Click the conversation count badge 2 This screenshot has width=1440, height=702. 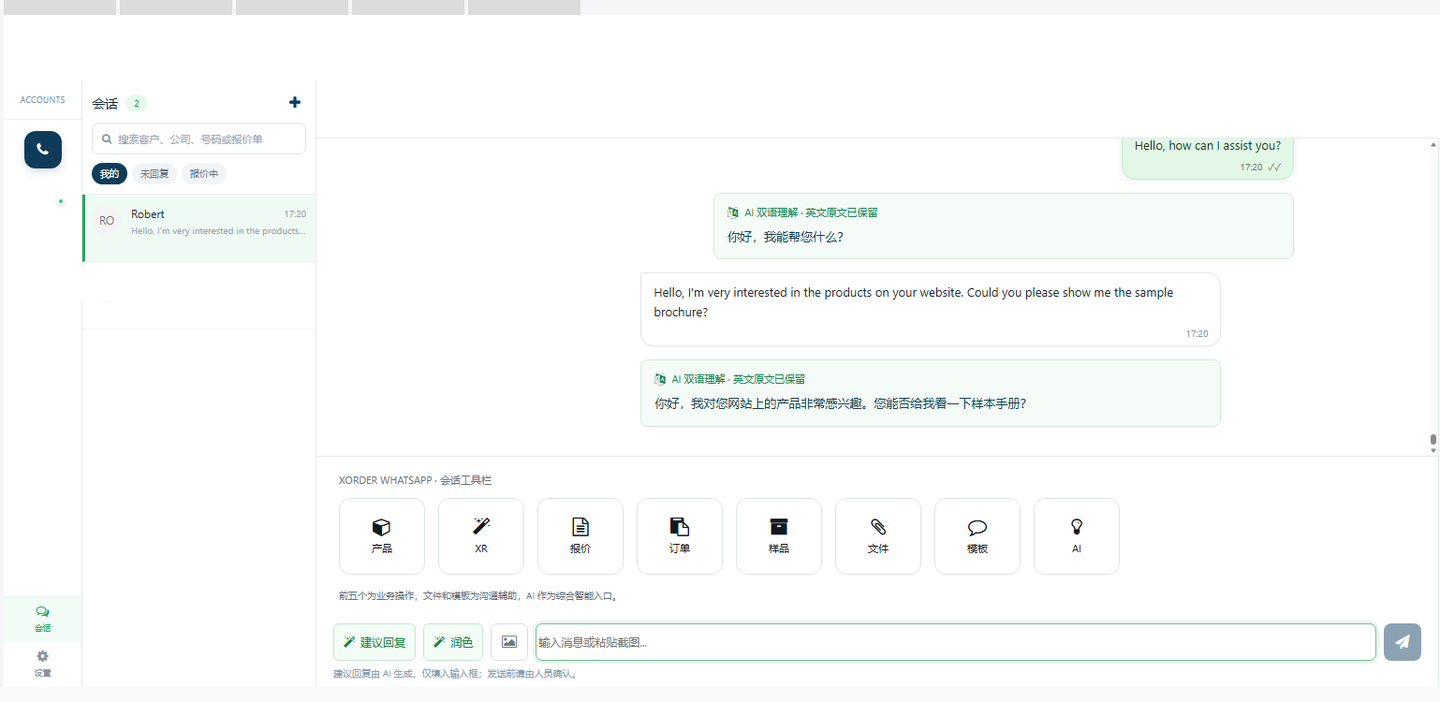click(136, 103)
